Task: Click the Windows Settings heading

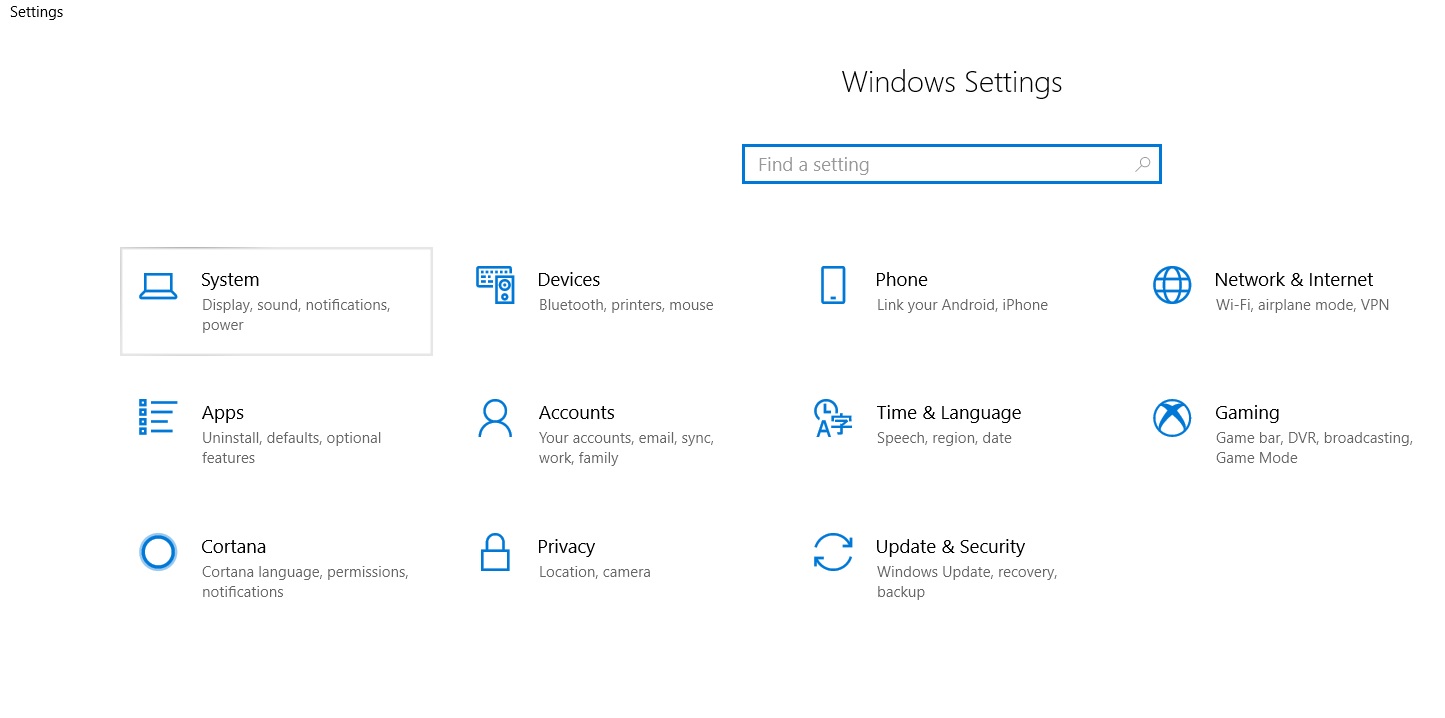Action: tap(952, 82)
